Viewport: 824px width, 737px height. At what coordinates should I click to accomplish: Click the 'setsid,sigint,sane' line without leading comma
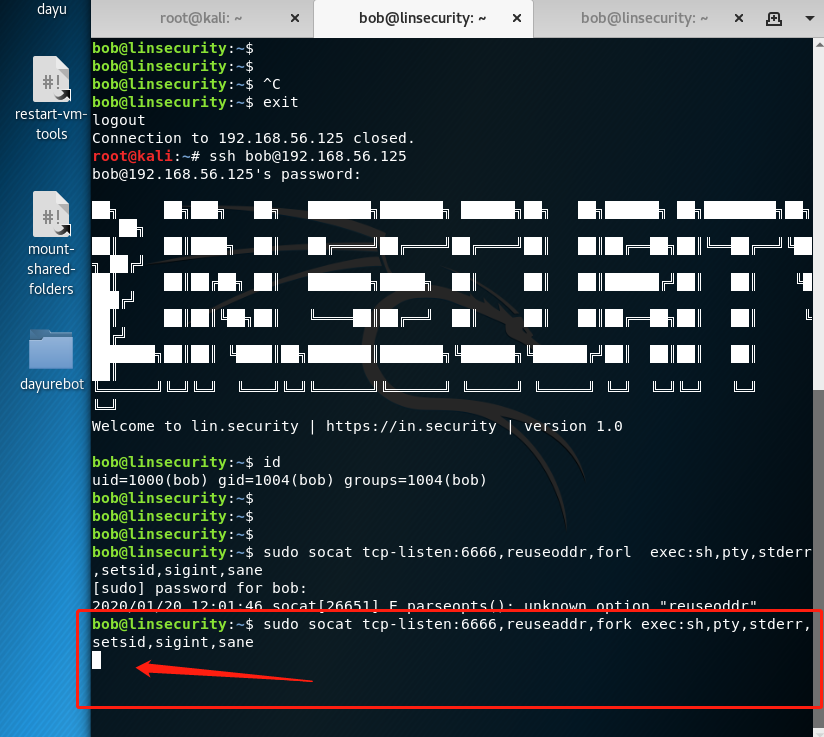coord(172,642)
